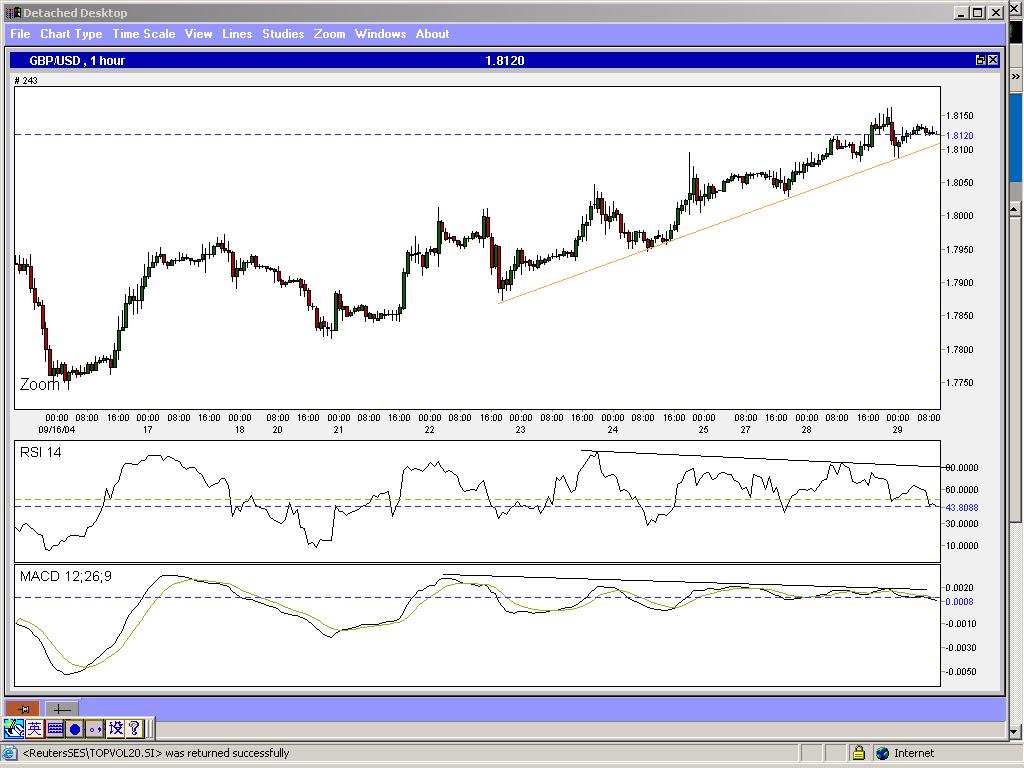Viewport: 1024px width, 768px height.
Task: Click the Internet zone globe icon
Action: point(882,753)
